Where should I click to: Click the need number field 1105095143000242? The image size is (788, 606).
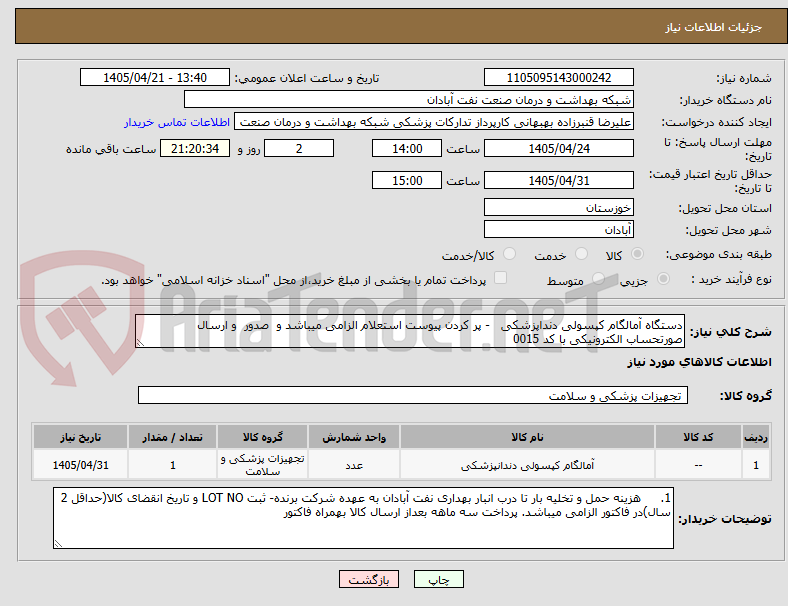[558, 77]
